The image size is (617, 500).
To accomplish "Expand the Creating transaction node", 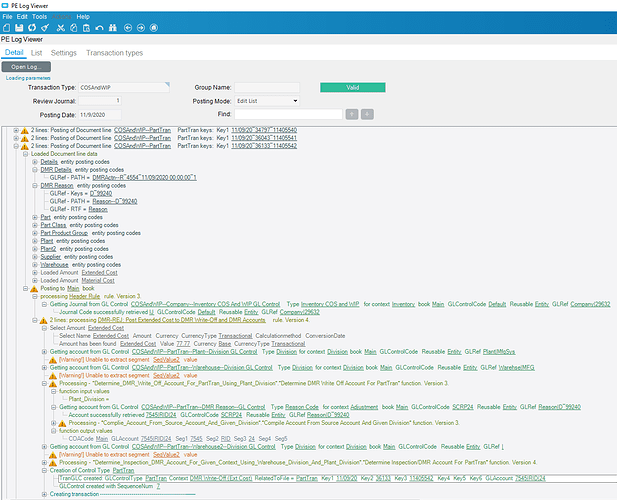I will [44, 494].
